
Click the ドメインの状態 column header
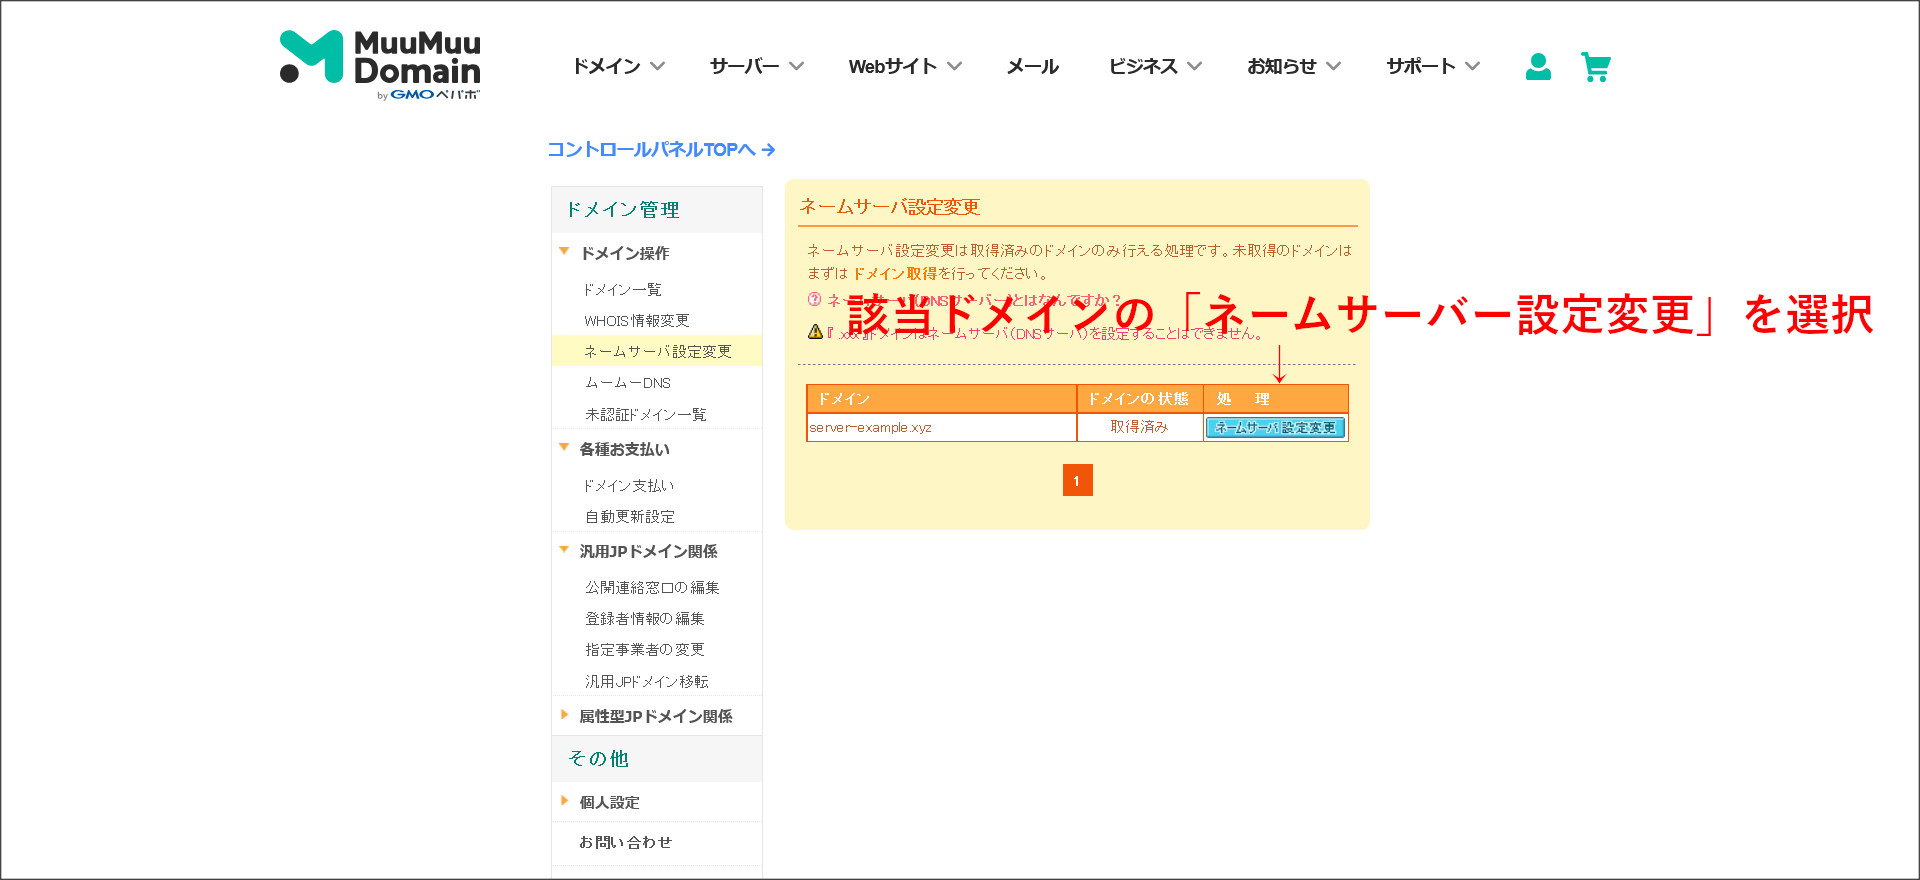[1139, 399]
